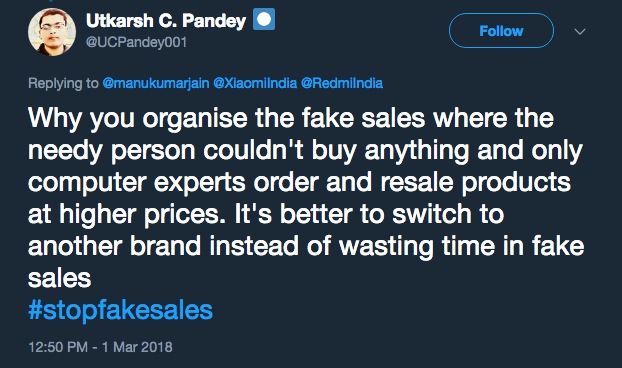The width and height of the screenshot is (622, 368).
Task: Click the 1 Mar 2018 date
Action: point(137,347)
